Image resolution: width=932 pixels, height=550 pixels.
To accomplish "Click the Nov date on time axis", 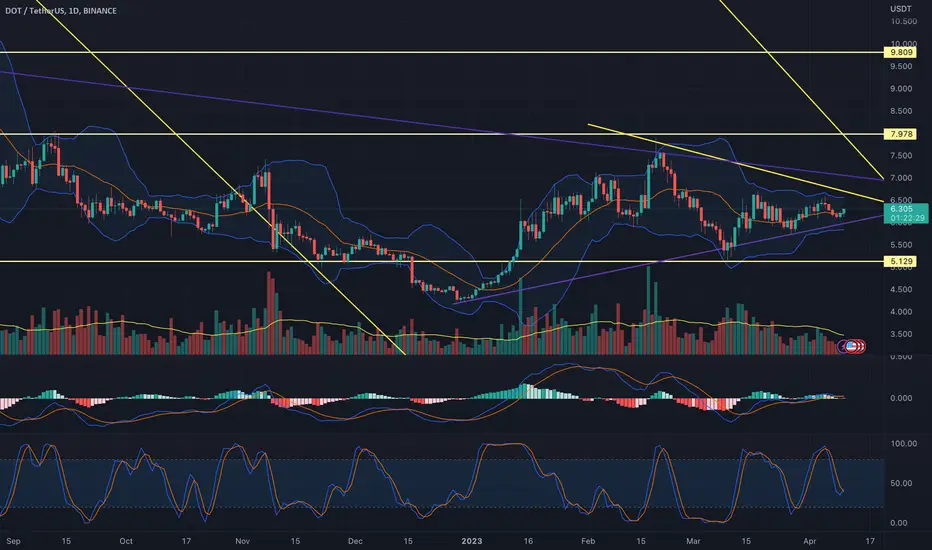I will click(x=243, y=541).
